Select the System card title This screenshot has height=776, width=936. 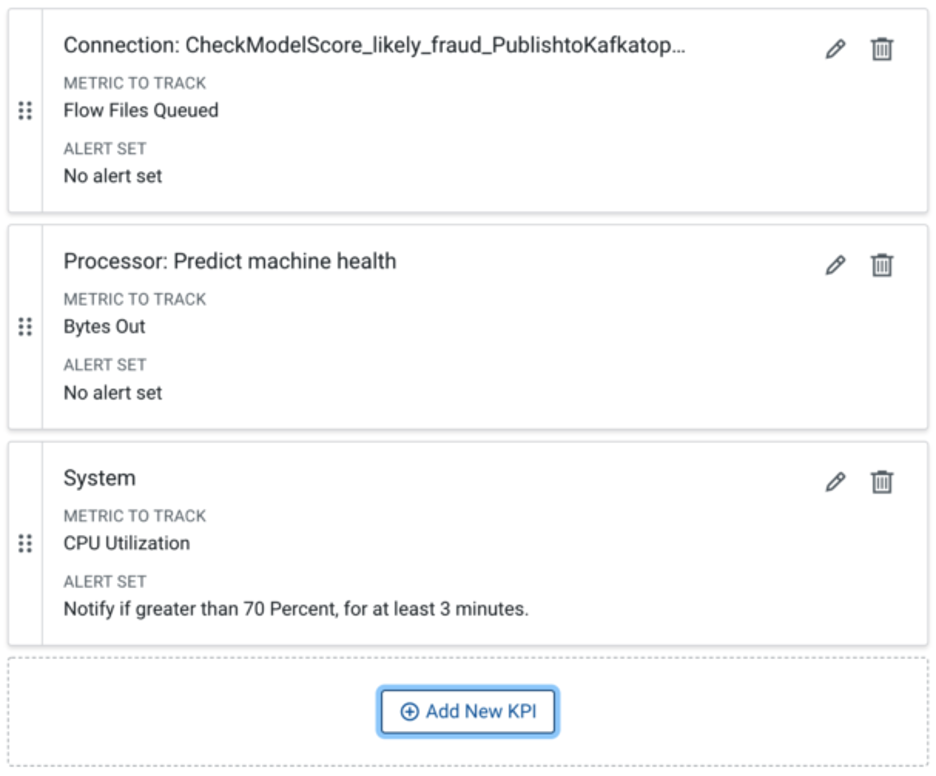(100, 478)
